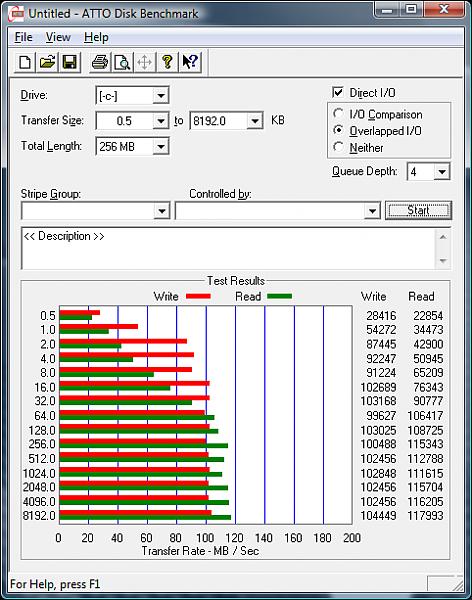This screenshot has width=472, height=600.
Task: Open the Total Length dropdown
Action: [161, 147]
